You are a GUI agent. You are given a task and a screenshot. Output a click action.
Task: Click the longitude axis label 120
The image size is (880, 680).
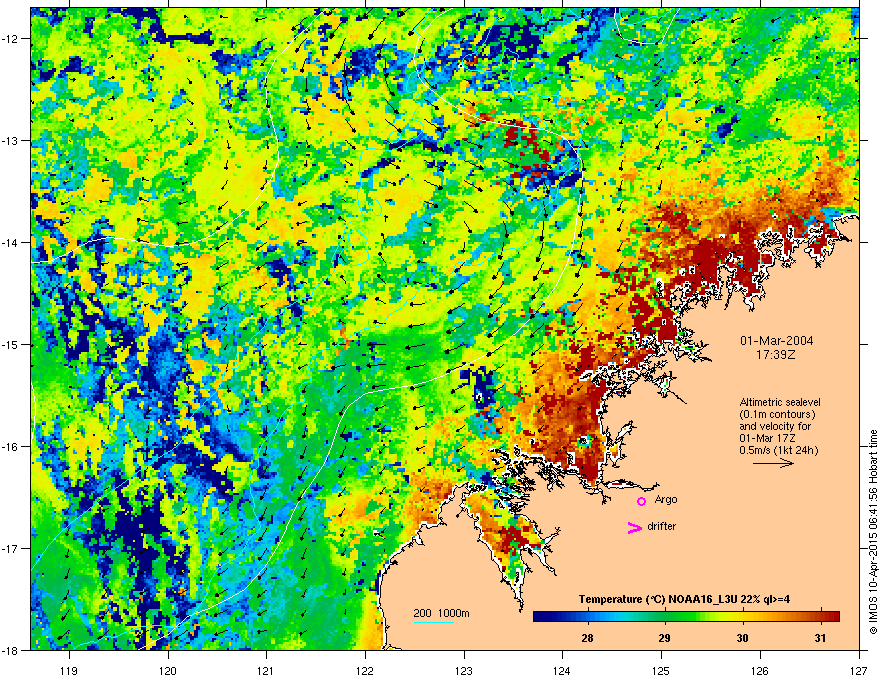168,670
